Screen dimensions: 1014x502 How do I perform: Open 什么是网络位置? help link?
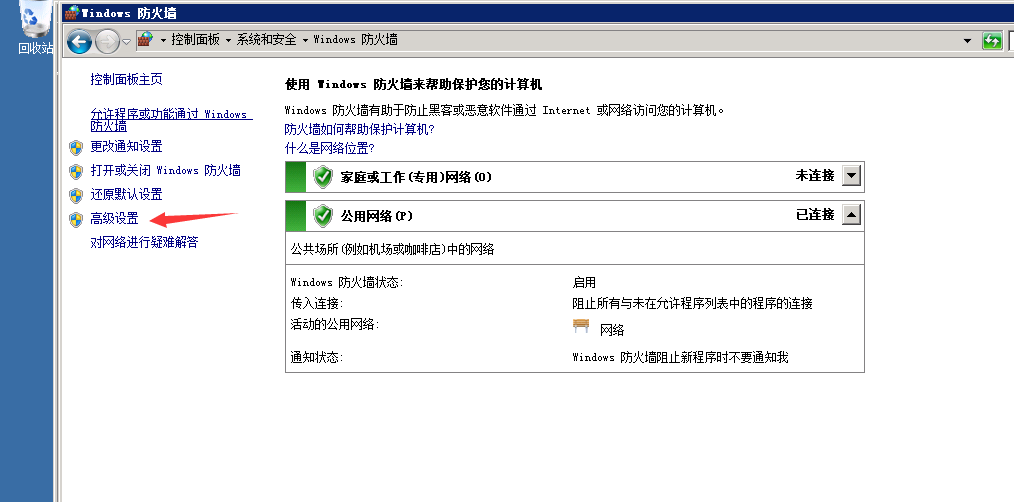[330, 148]
